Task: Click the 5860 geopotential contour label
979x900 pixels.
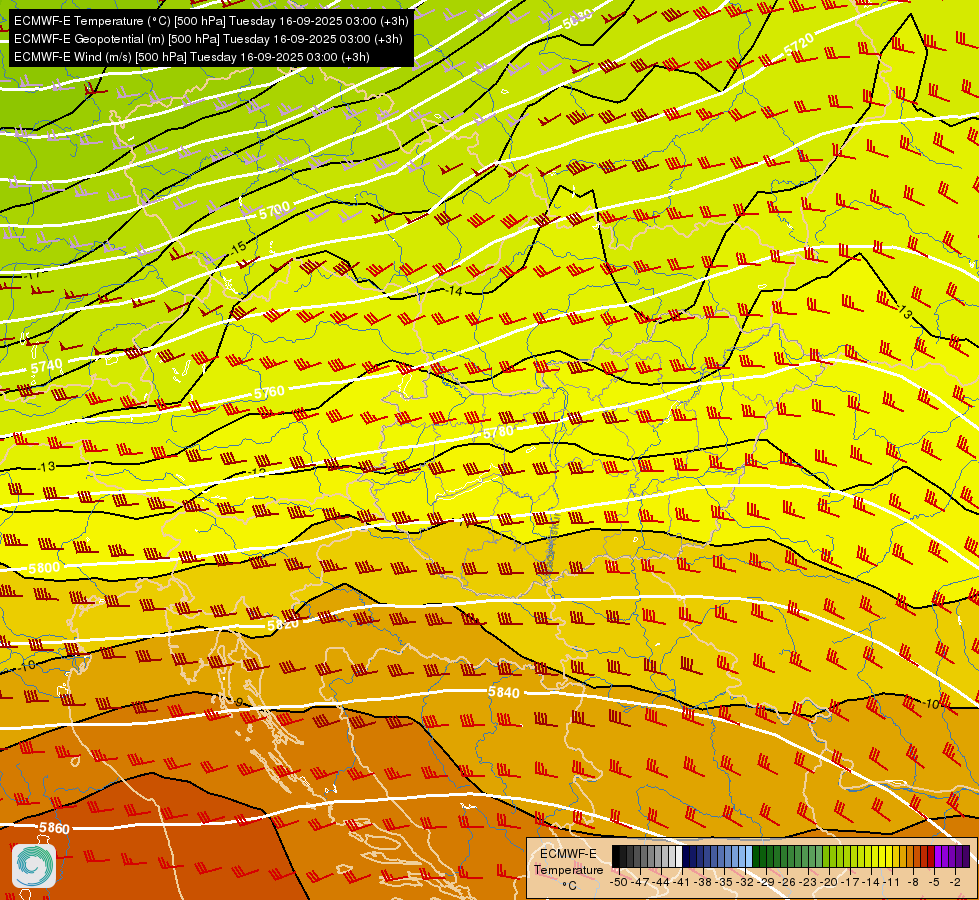Action: pyautogui.click(x=54, y=828)
